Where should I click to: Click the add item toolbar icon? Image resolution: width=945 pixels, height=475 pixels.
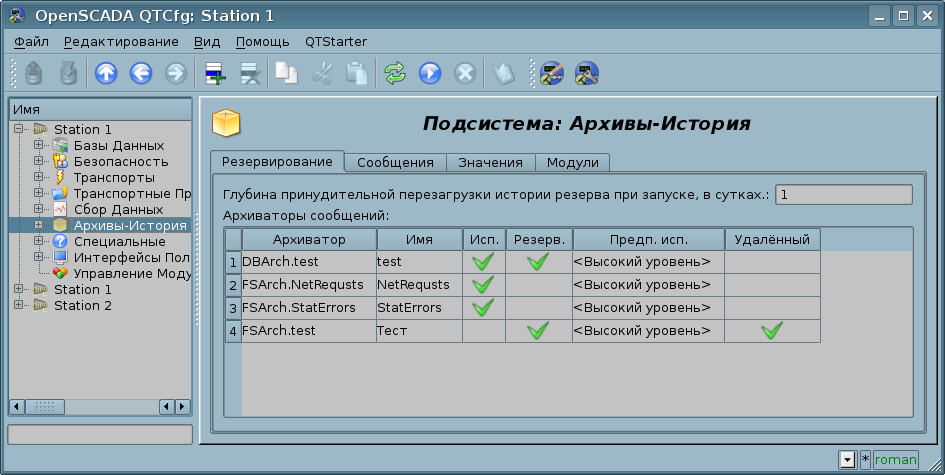tap(215, 73)
